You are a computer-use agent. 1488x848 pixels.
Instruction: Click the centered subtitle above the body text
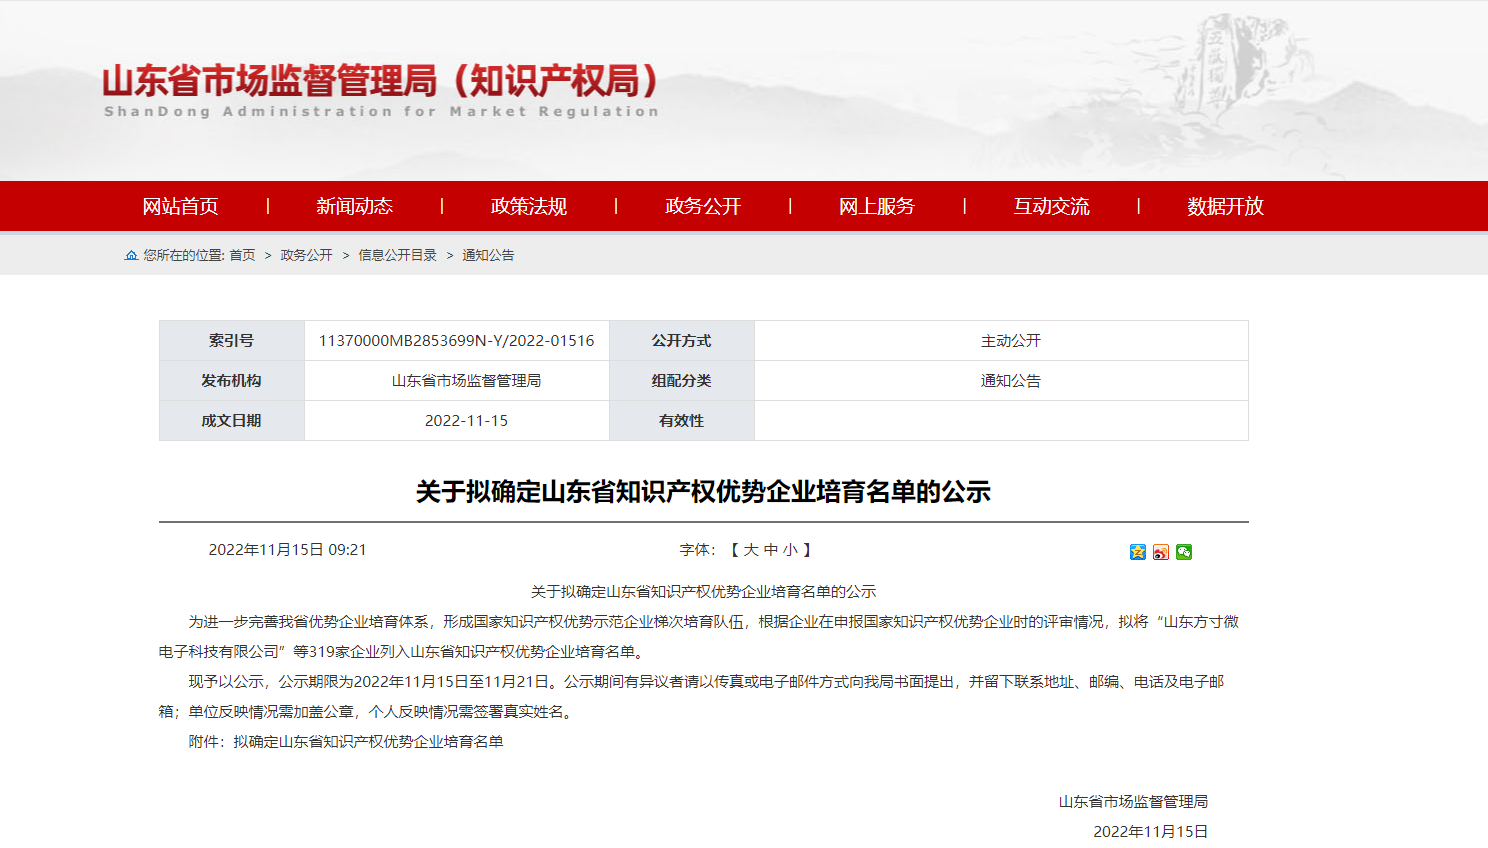[703, 592]
